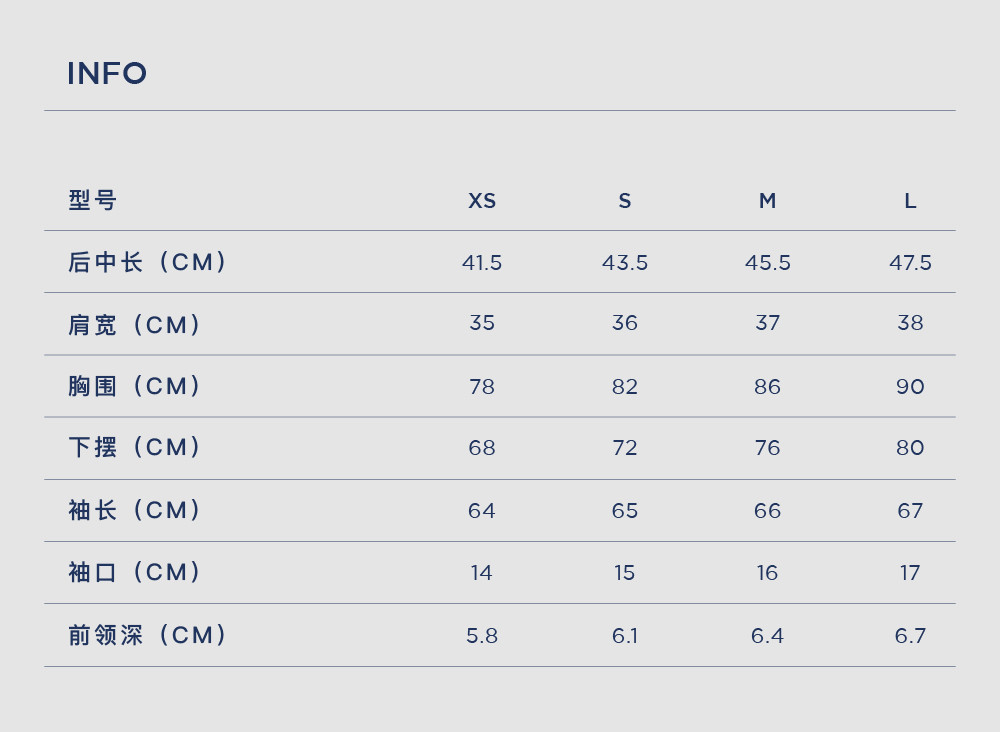1000x732 pixels.
Task: Click the INFO heading
Action: click(107, 73)
